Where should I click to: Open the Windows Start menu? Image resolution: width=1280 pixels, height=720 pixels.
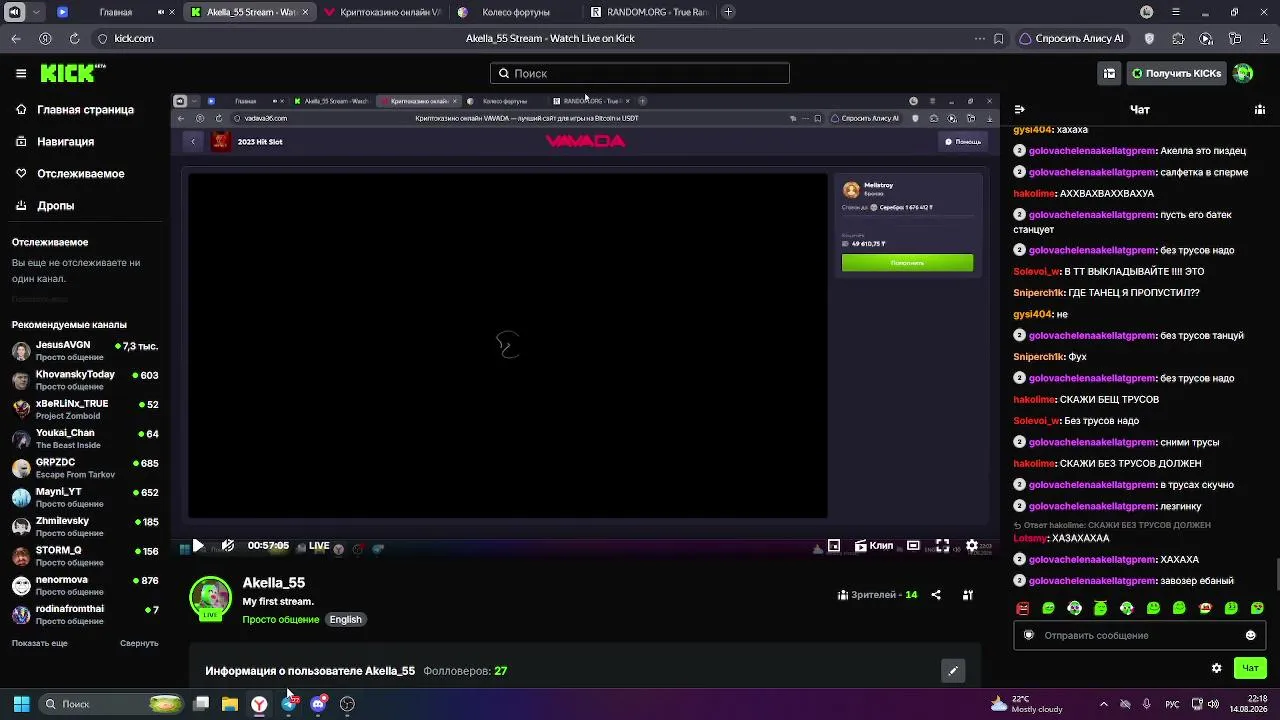pyautogui.click(x=21, y=704)
